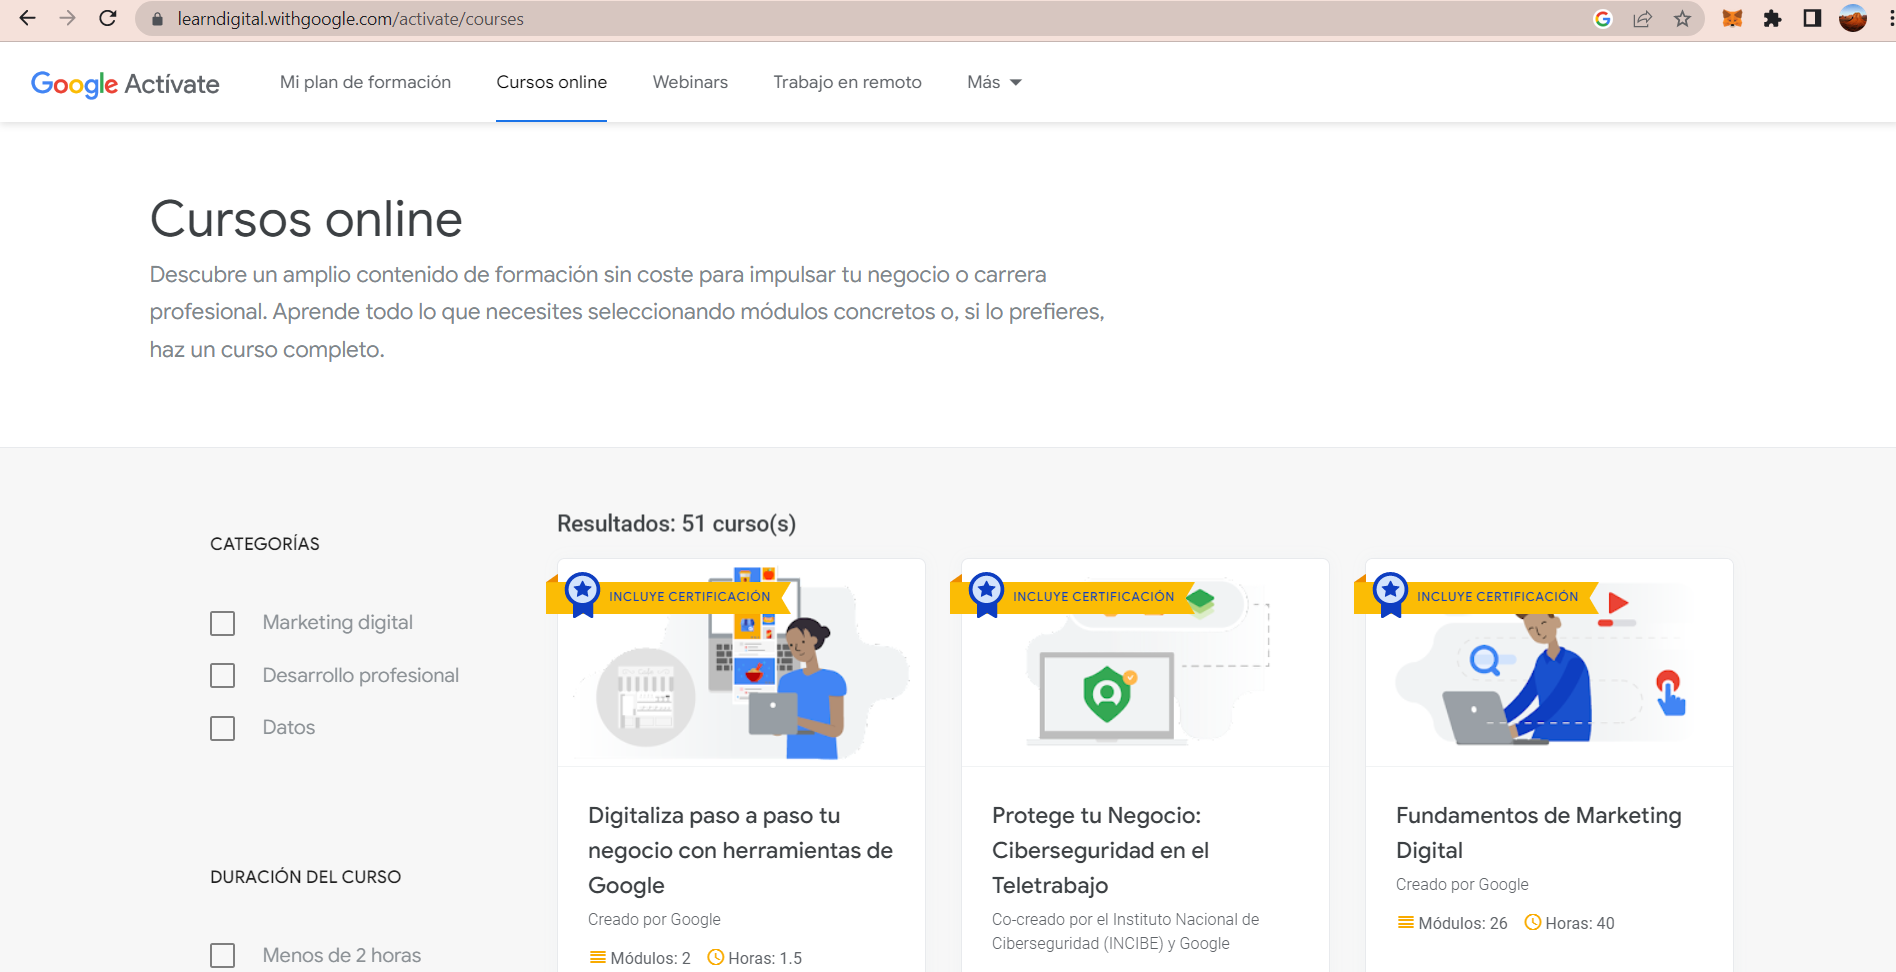The width and height of the screenshot is (1896, 972).
Task: Click the Cursos online page heading
Action: click(306, 219)
